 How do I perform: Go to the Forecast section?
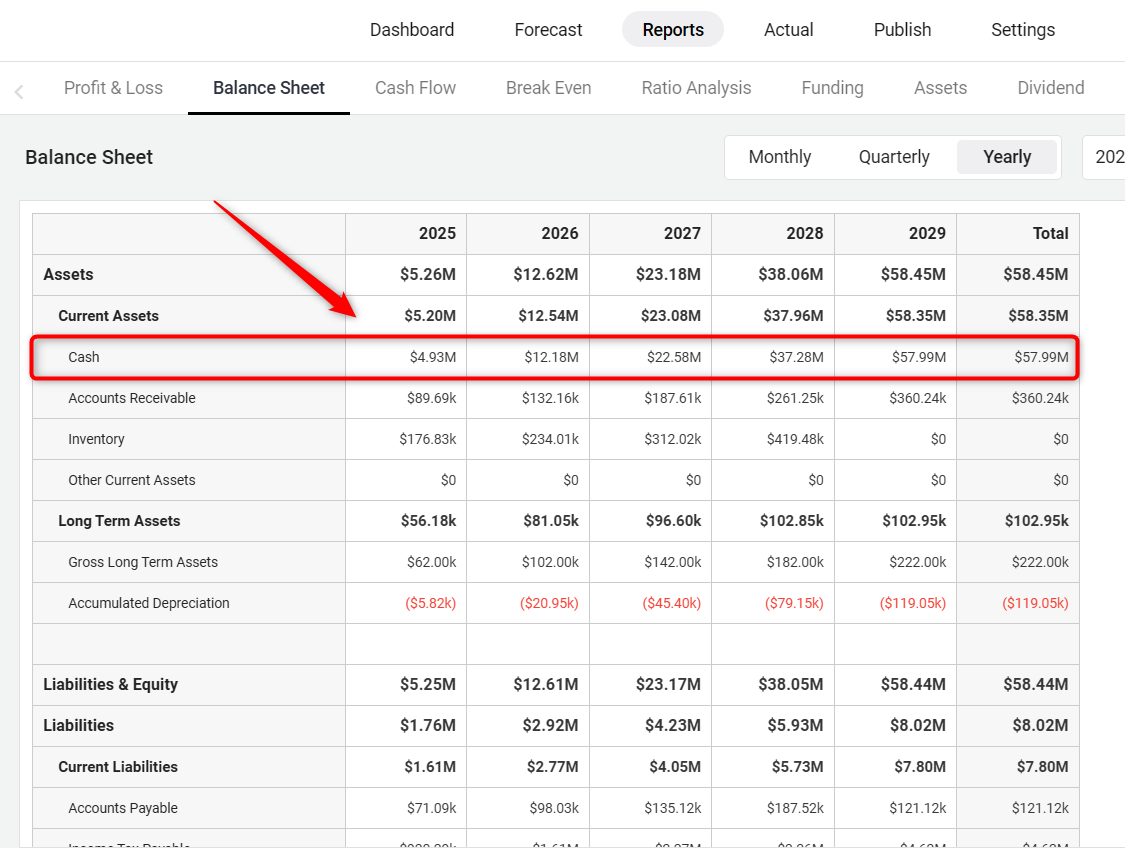coord(548,30)
